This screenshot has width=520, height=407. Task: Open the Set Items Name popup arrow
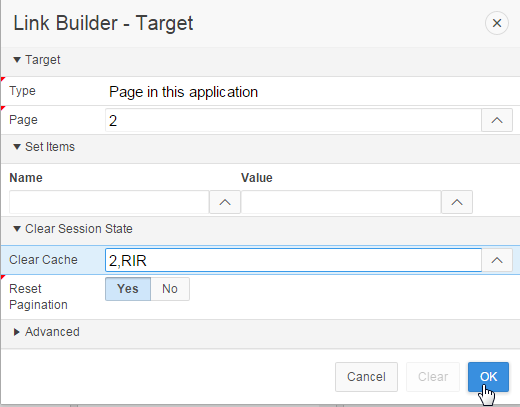225,202
